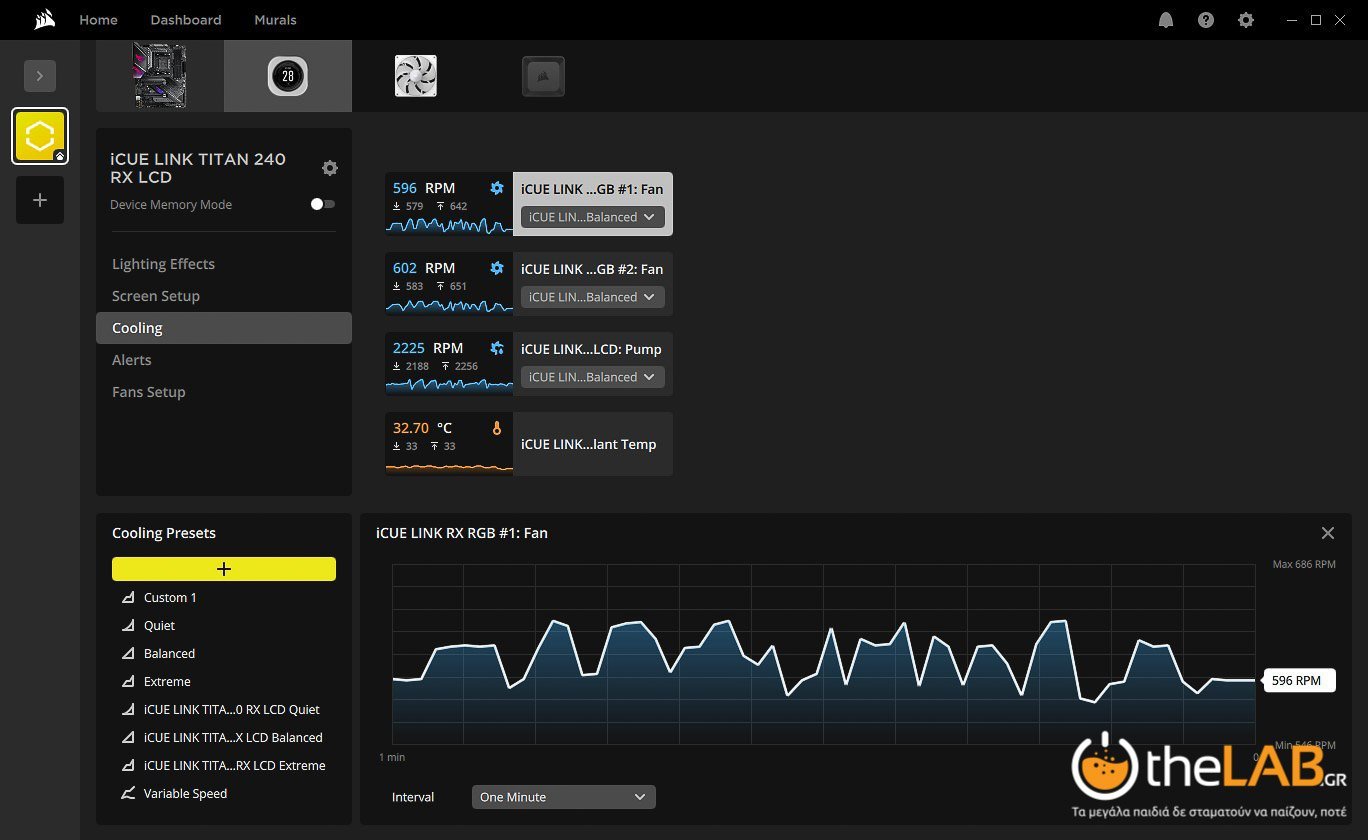Select the Variable Speed preset
This screenshot has width=1368, height=840.
(x=185, y=793)
